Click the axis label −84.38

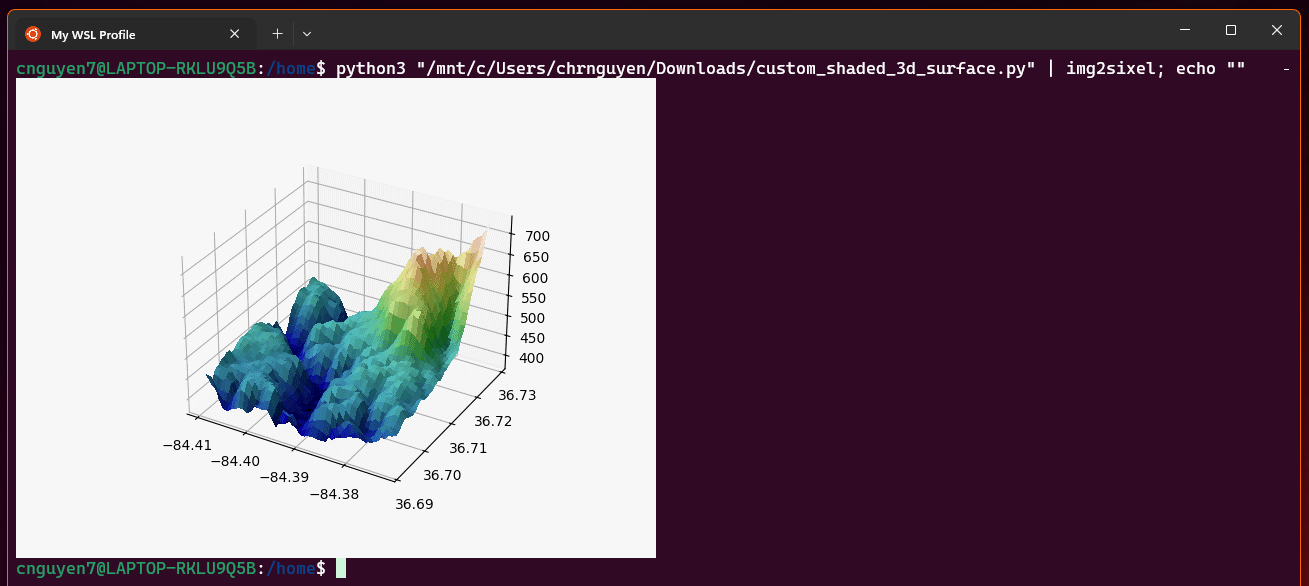(x=335, y=494)
